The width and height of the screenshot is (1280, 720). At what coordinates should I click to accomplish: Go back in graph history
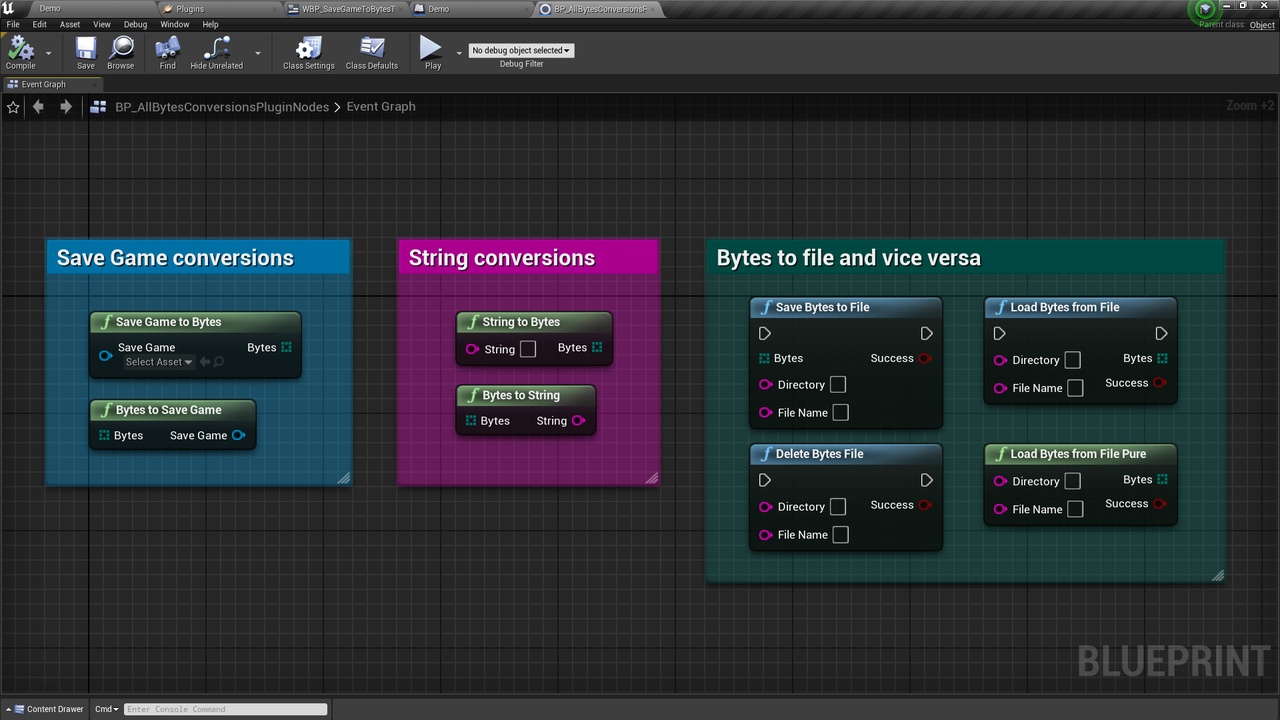[x=38, y=107]
